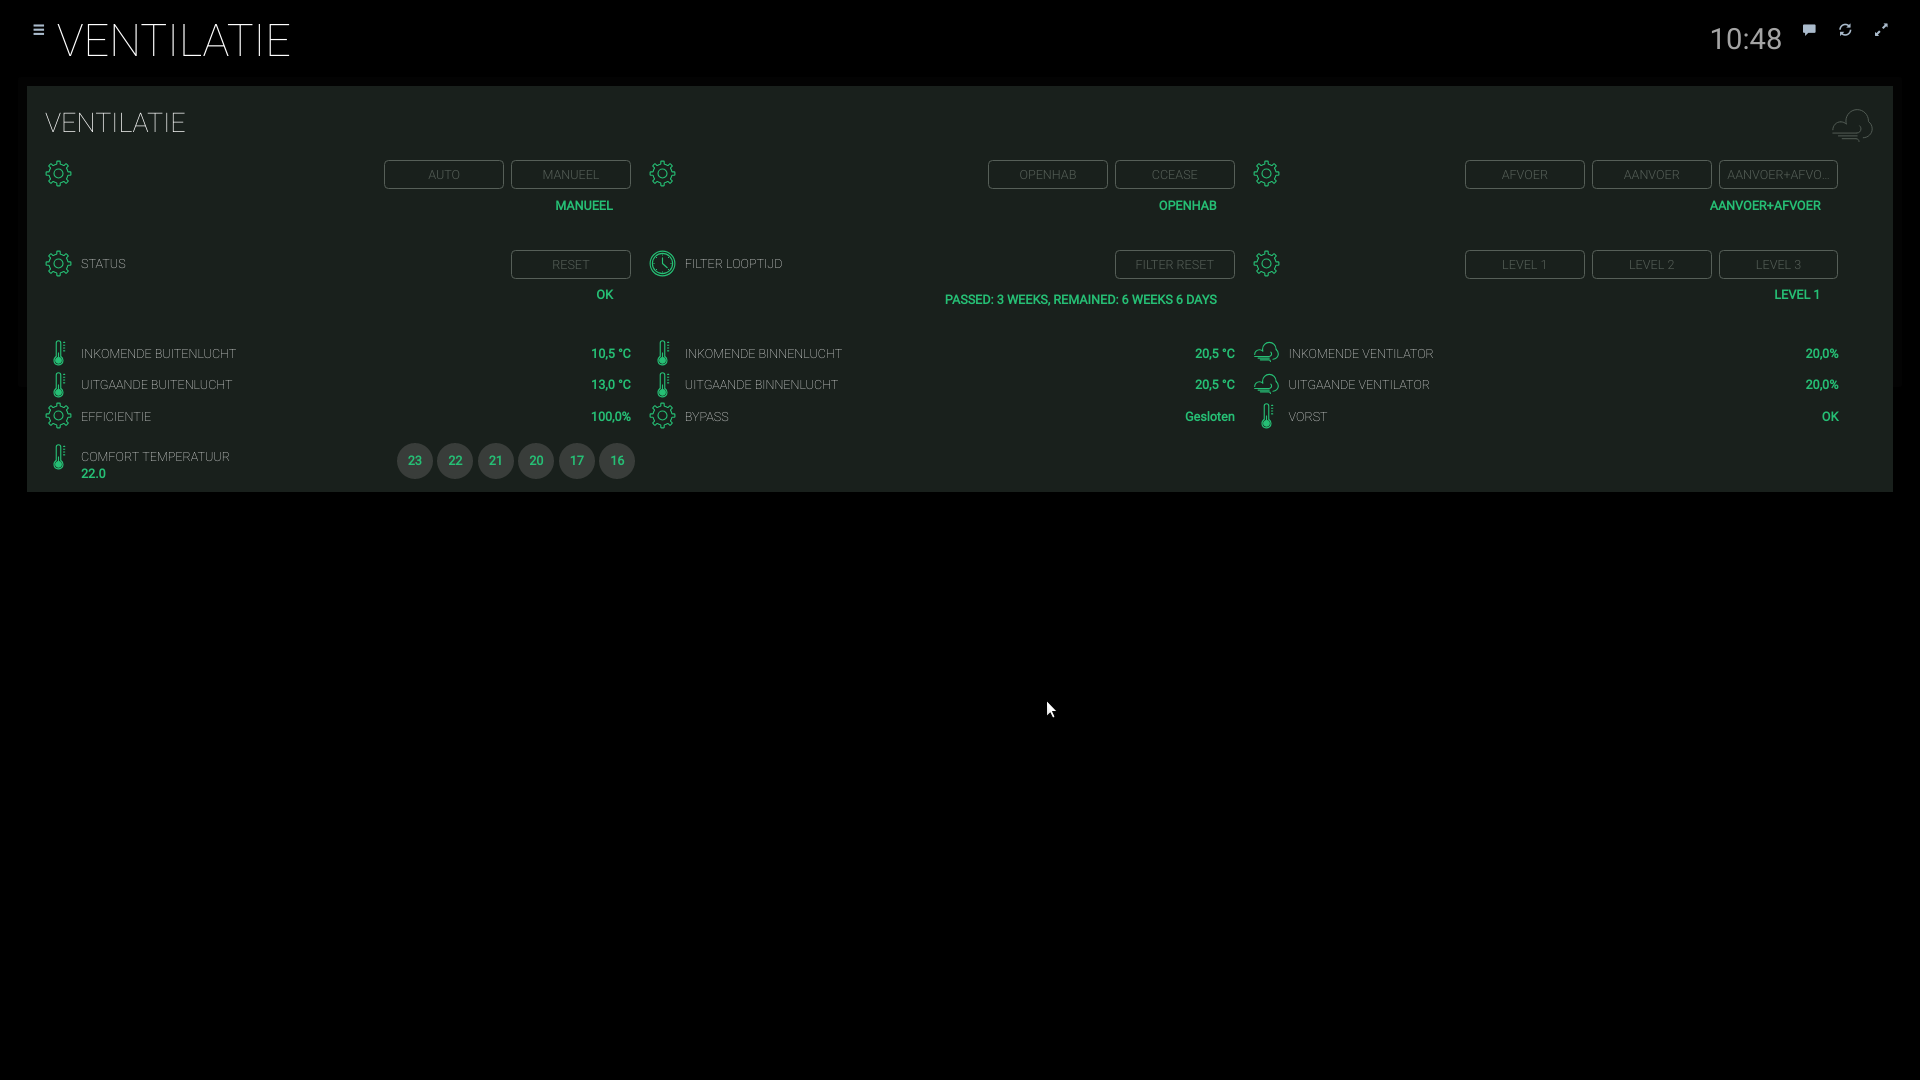Click the fan icon beside INKOMENDE VENTILATOR
This screenshot has height=1080, width=1920.
coord(1266,353)
